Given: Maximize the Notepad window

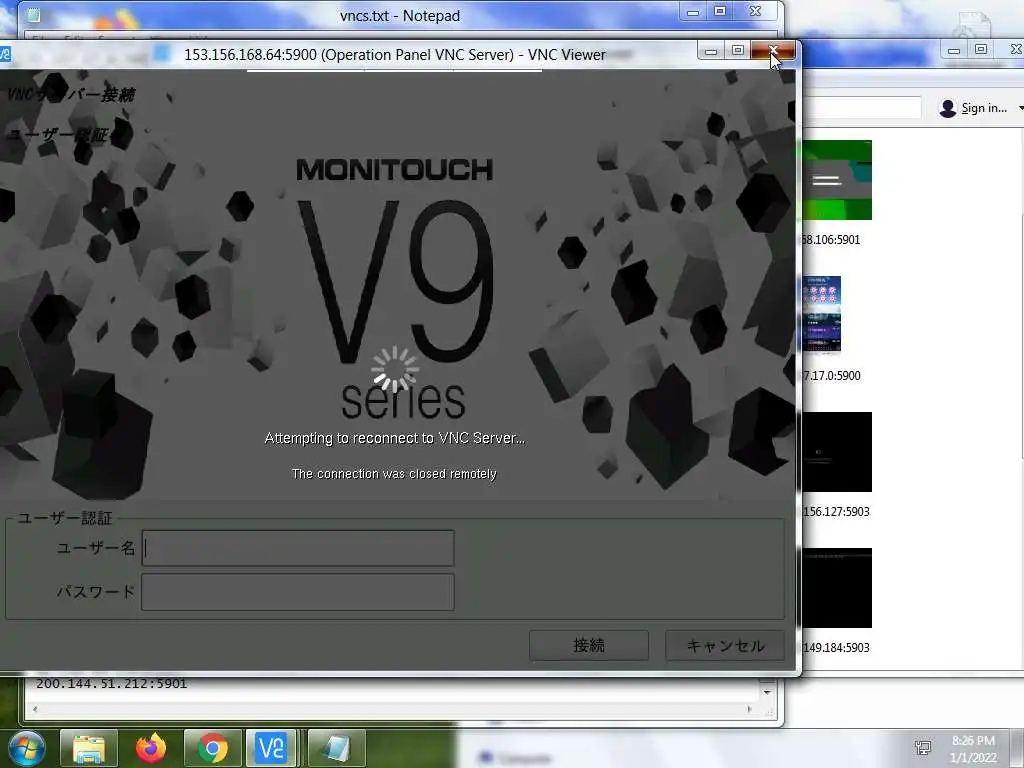Looking at the screenshot, I should click(x=720, y=11).
